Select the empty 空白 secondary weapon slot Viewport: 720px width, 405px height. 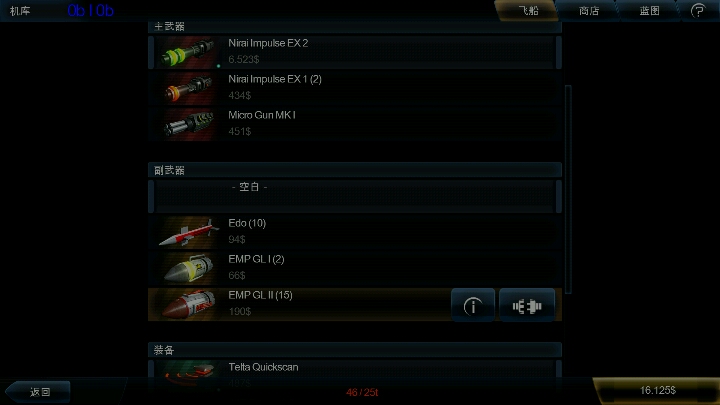point(354,196)
